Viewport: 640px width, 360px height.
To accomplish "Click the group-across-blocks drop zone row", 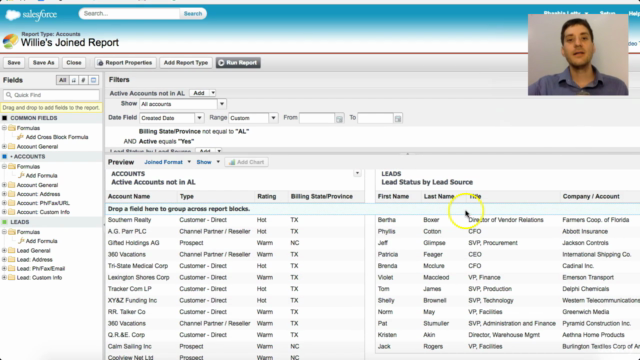I will tap(373, 209).
